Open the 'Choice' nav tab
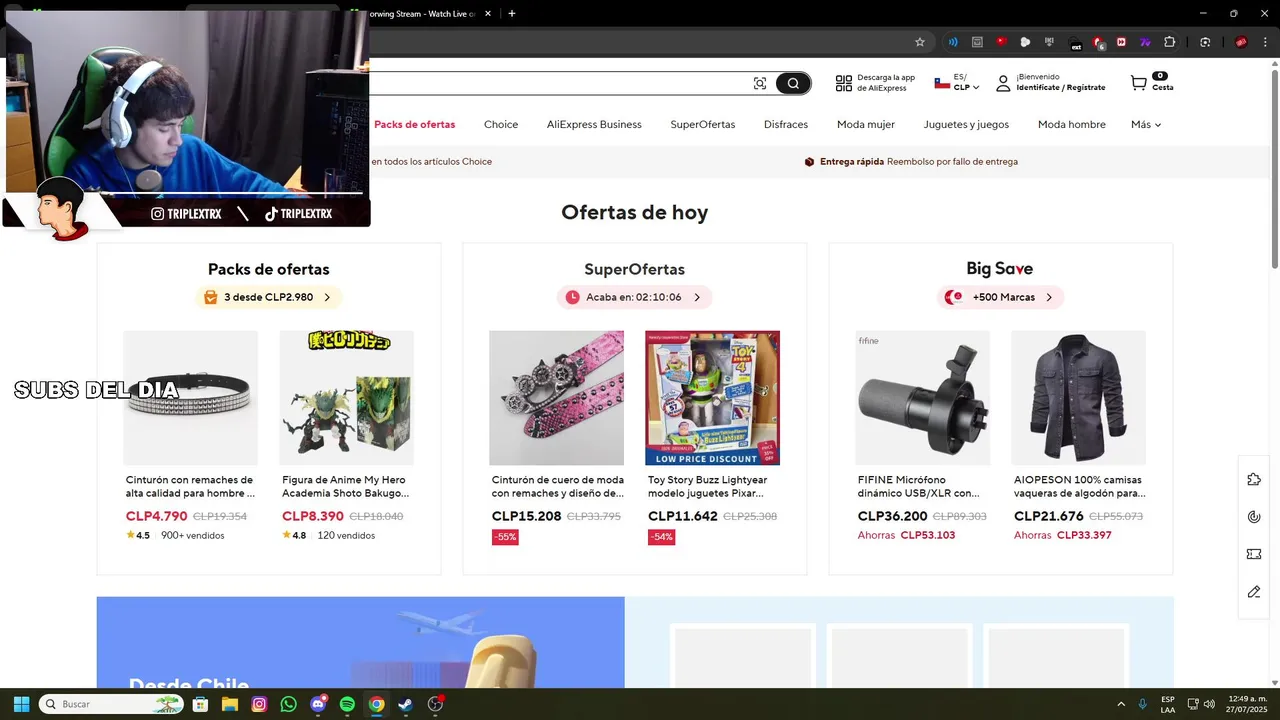Image resolution: width=1280 pixels, height=720 pixels. pos(501,124)
